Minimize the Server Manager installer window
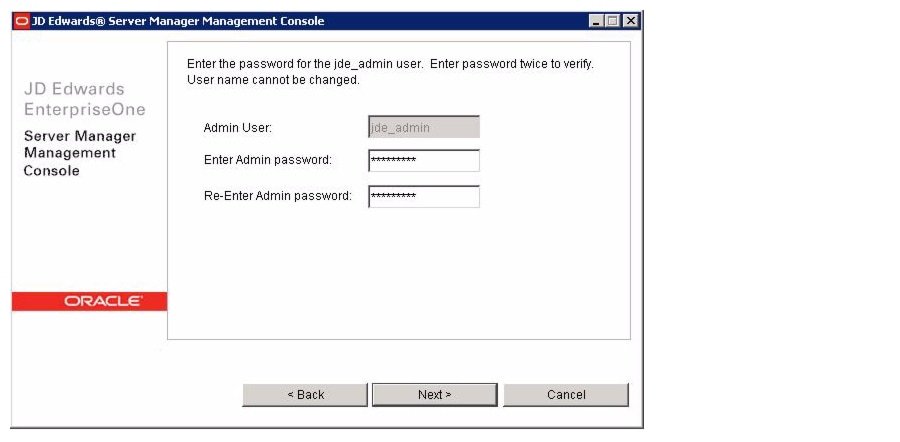Screen dimensions: 900x442 tap(596, 21)
